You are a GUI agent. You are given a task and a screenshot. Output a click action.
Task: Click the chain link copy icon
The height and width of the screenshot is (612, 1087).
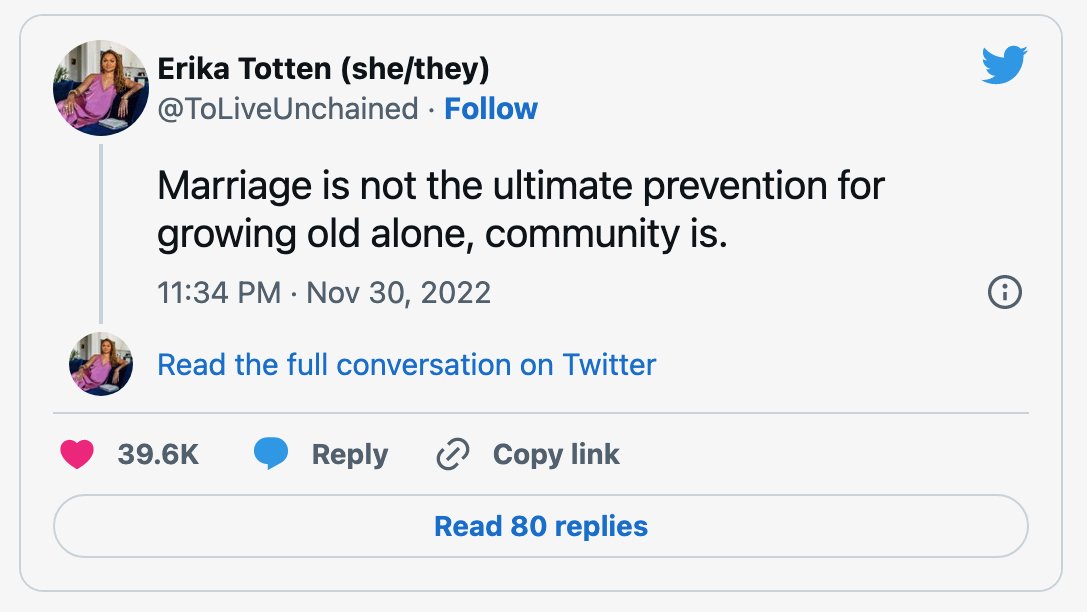coord(453,455)
